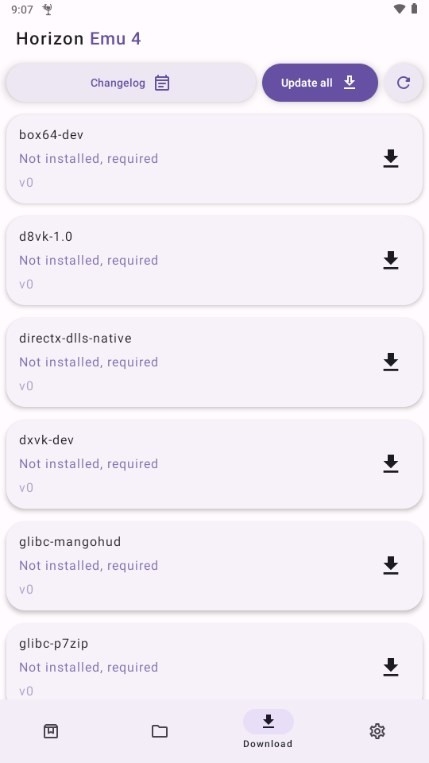
Task: Open the directx-dlls-native entry
Action: [214, 362]
